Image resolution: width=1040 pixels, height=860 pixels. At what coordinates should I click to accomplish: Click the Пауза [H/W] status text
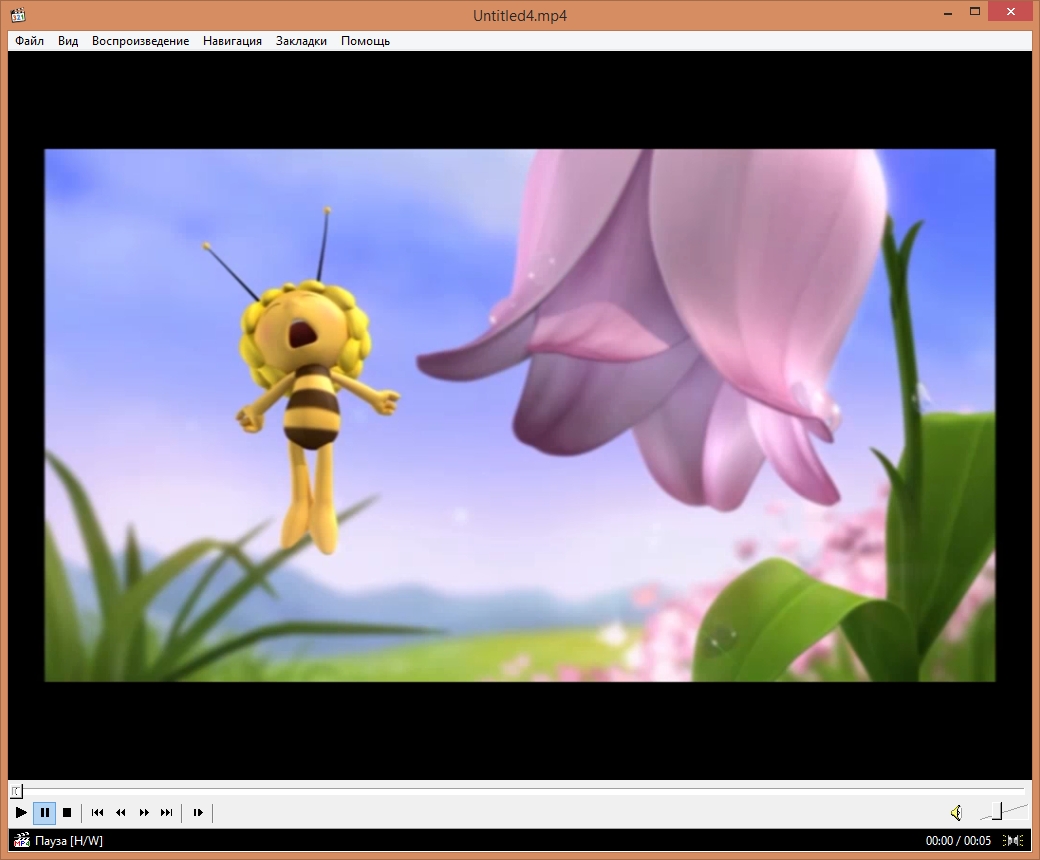click(x=69, y=841)
